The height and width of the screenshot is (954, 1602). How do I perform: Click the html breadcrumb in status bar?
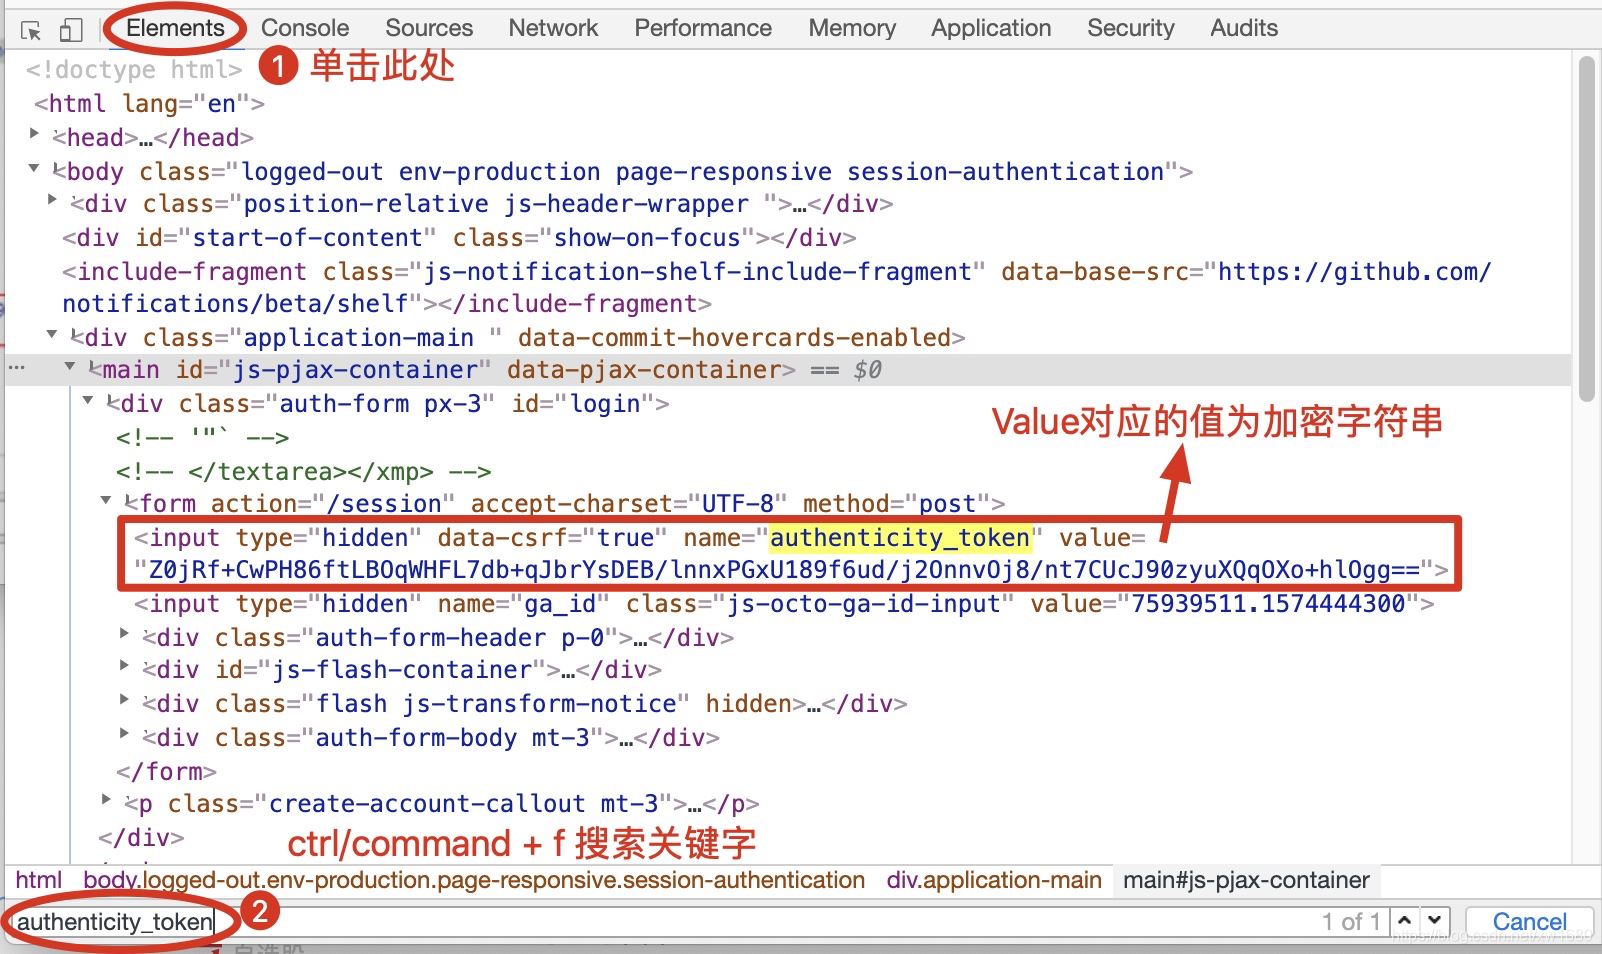click(37, 880)
